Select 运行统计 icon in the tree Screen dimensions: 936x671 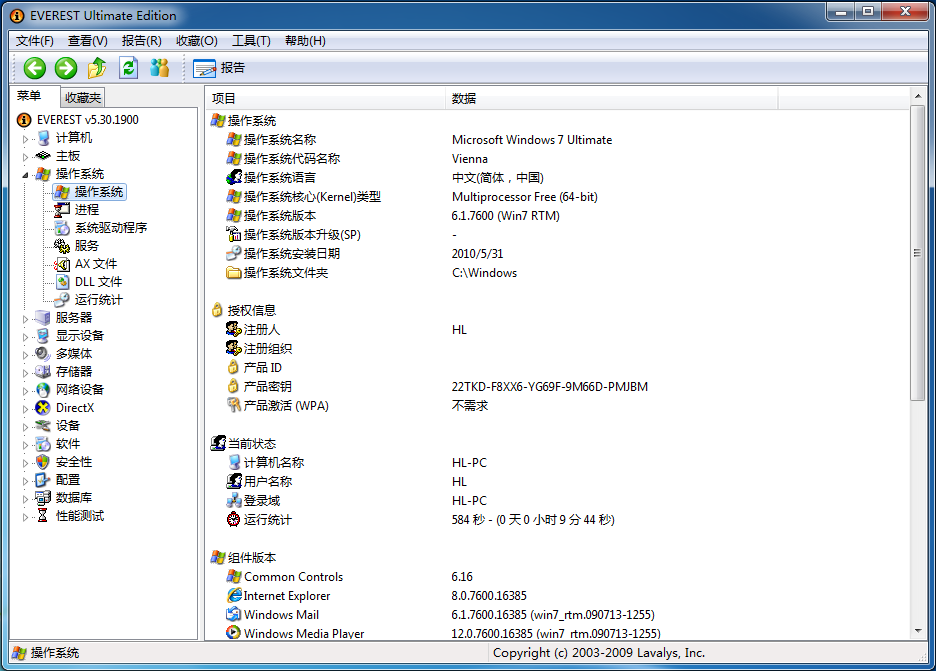click(62, 300)
